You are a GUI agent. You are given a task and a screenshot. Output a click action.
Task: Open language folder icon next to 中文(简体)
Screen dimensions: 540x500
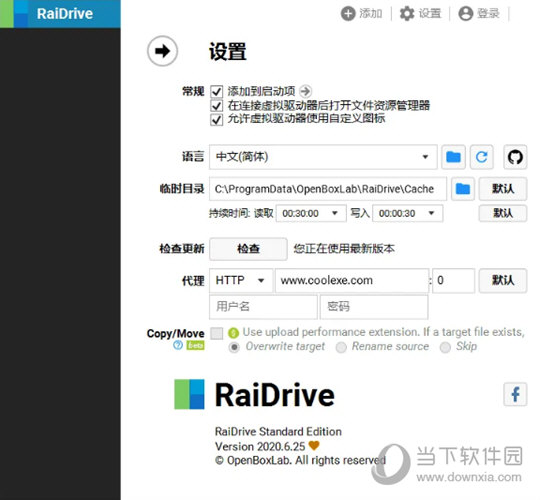tap(453, 157)
